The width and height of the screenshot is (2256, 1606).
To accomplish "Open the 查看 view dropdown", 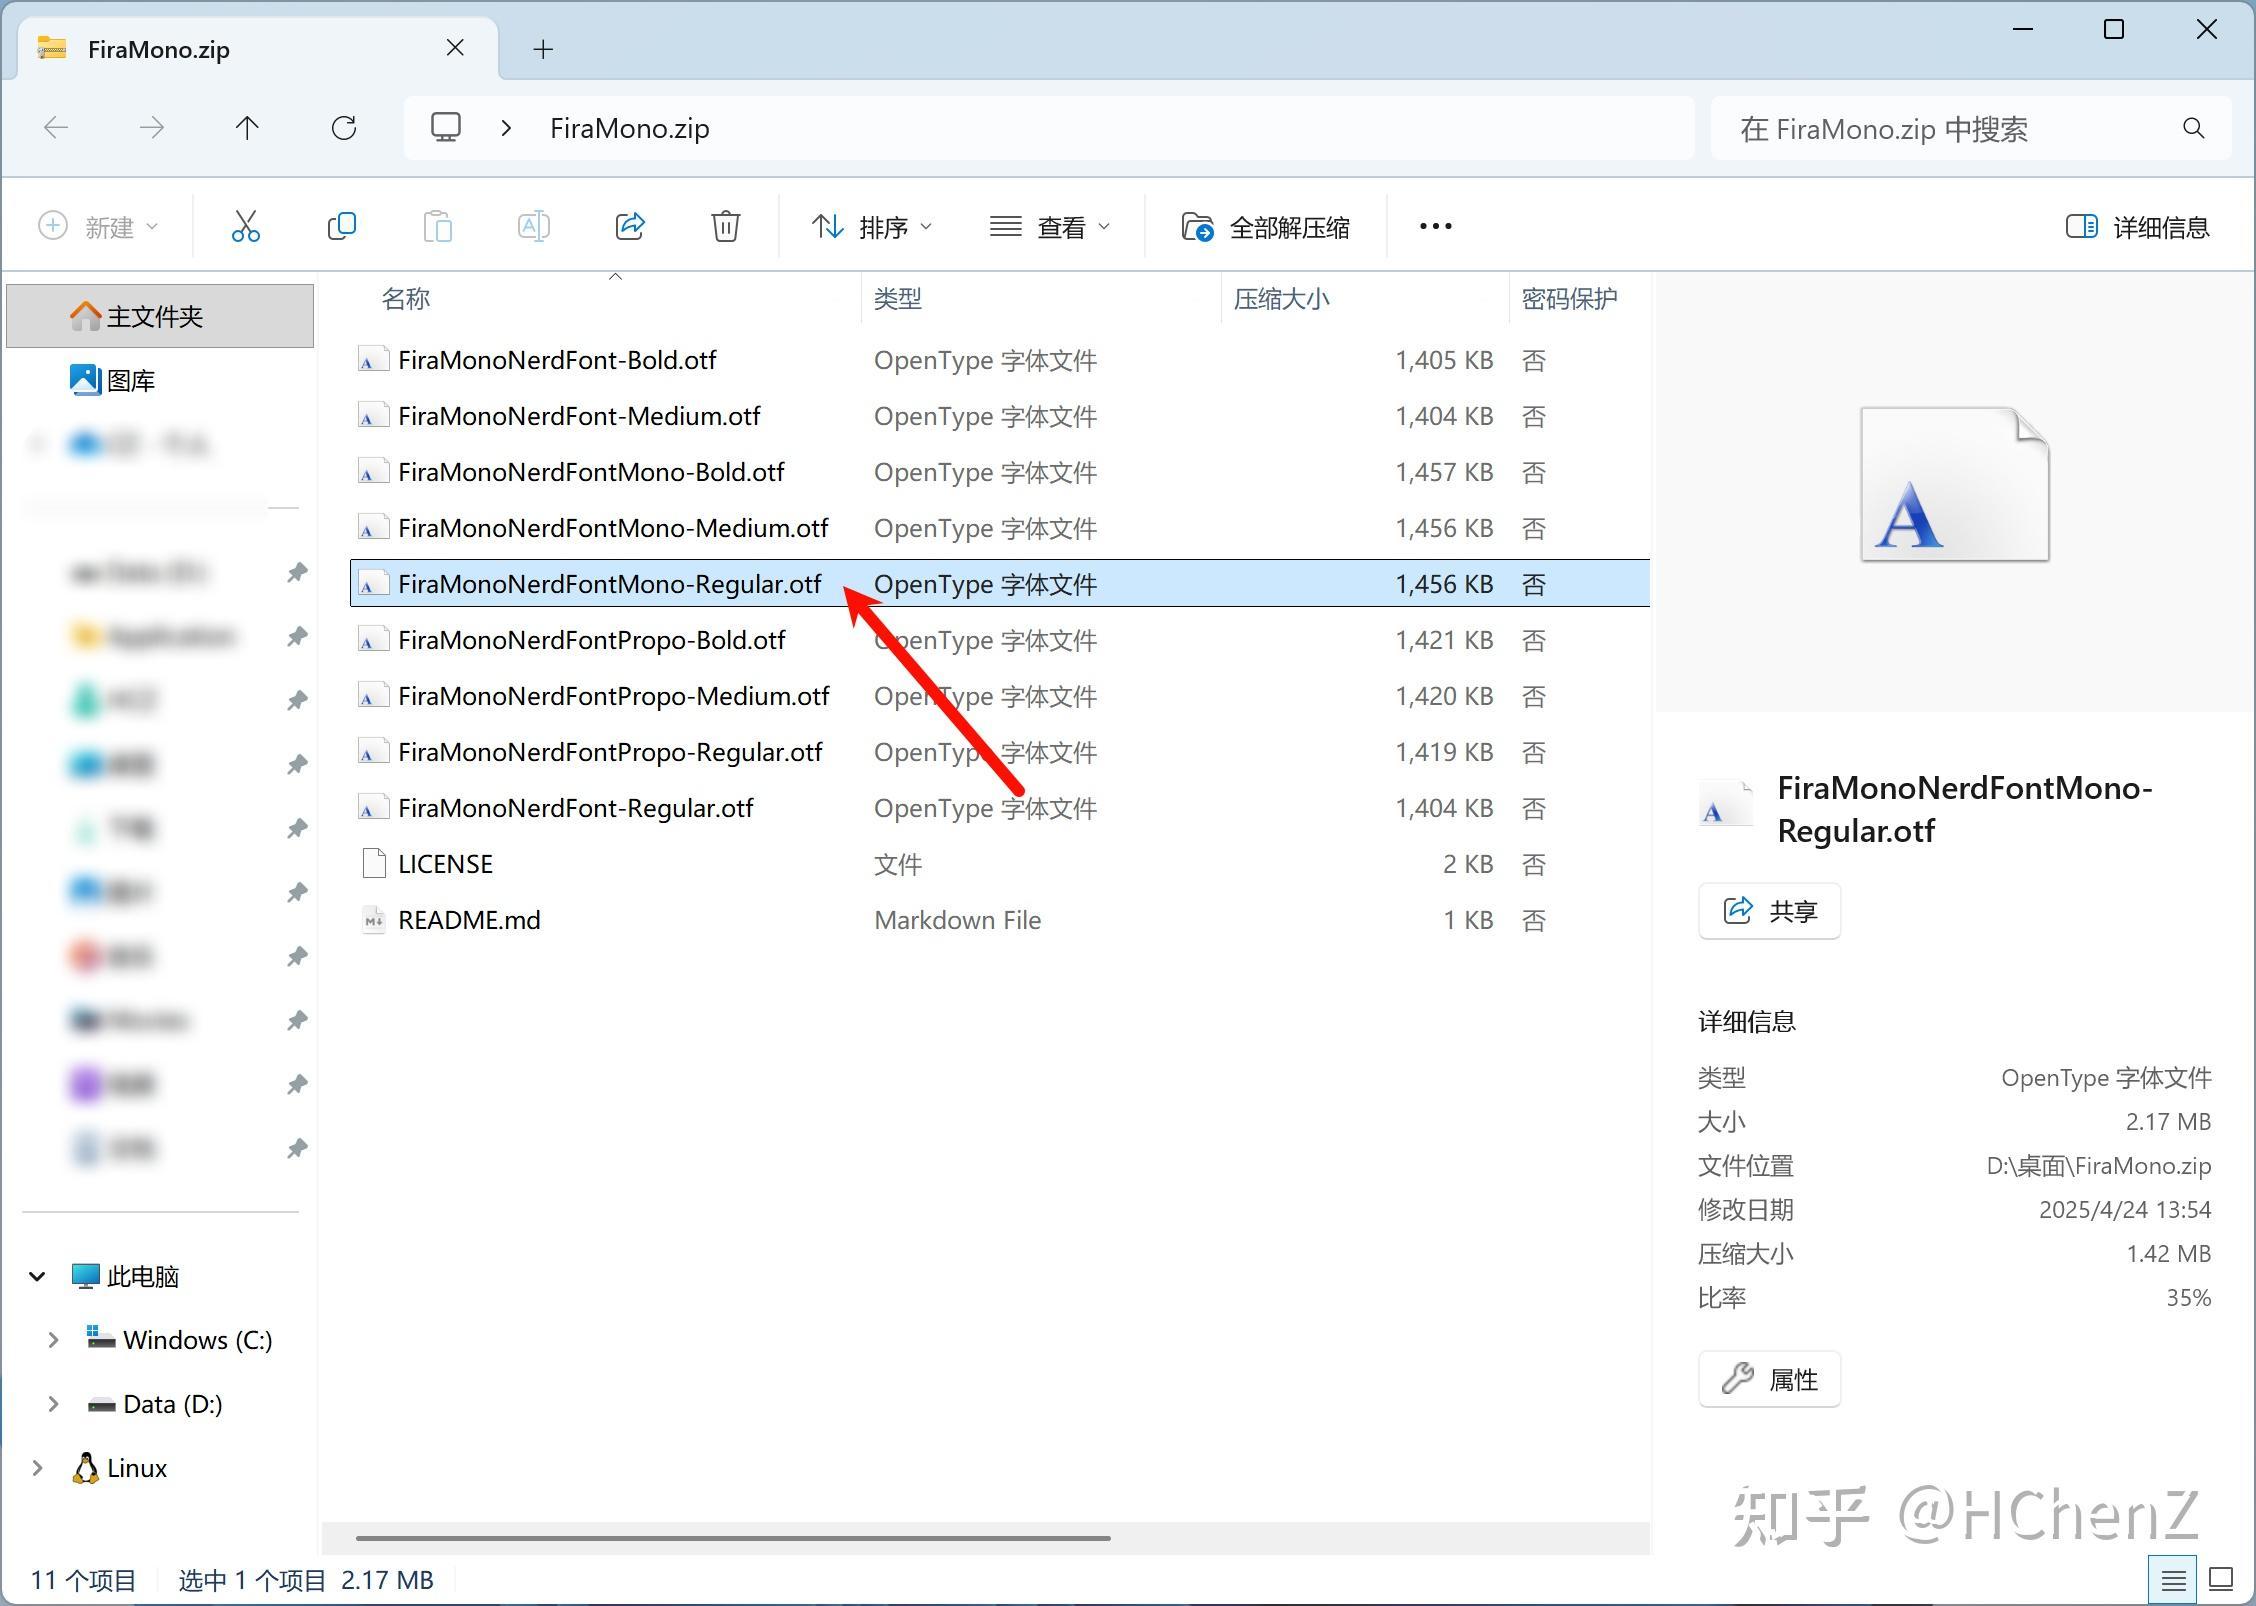I will (1050, 227).
